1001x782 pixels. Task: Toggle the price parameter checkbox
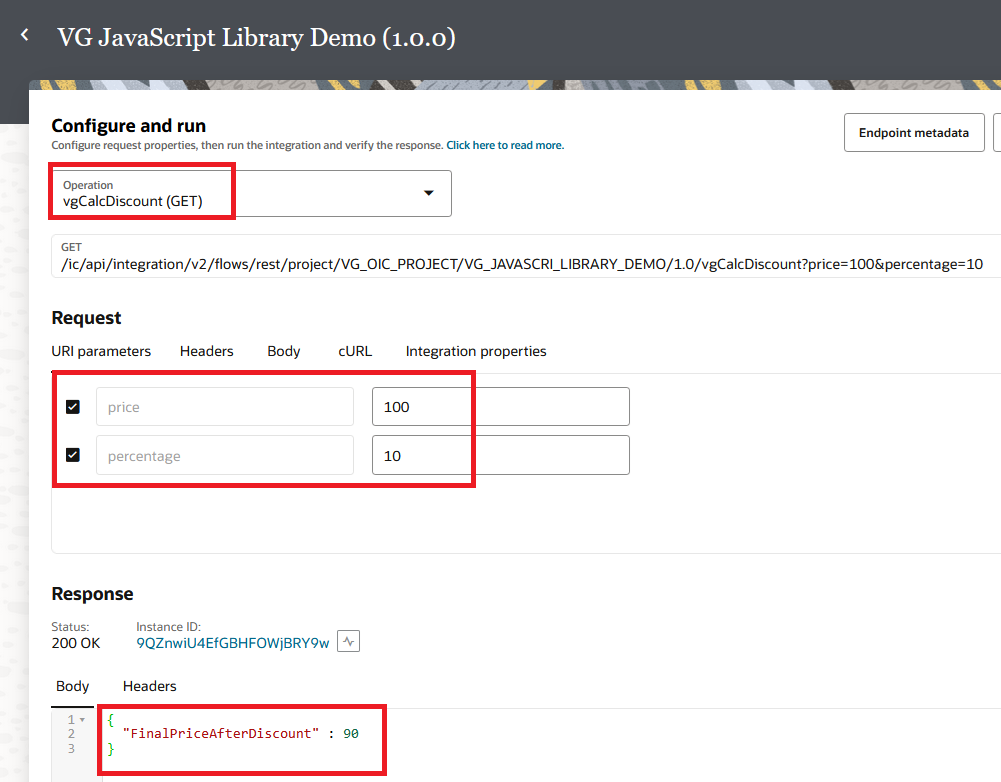73,407
